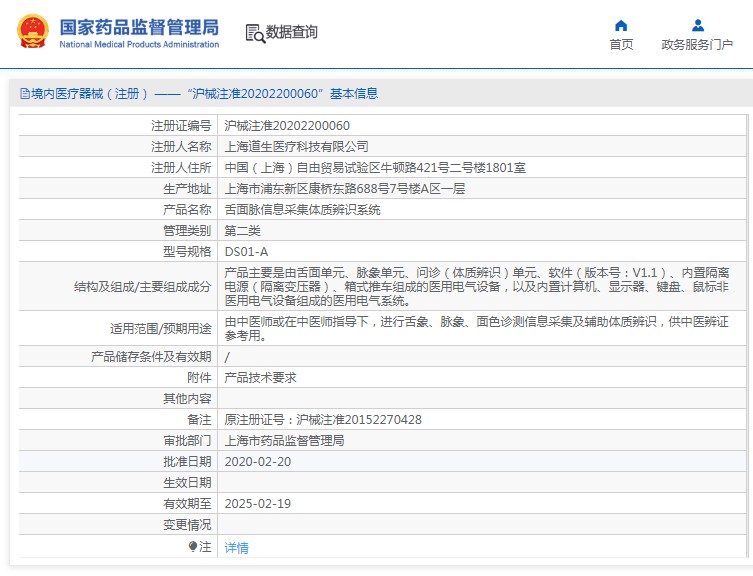Click the model value DS01-A
The height and width of the screenshot is (576, 753).
coord(246,252)
